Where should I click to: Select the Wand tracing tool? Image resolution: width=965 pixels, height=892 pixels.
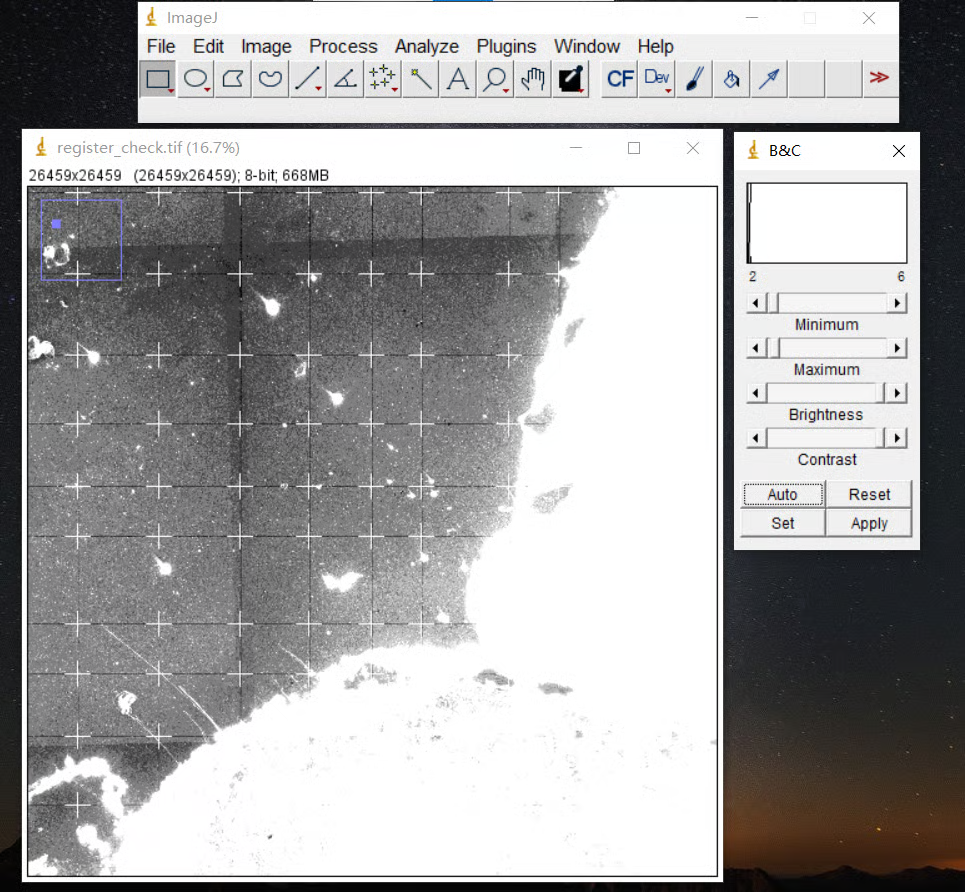pos(421,79)
